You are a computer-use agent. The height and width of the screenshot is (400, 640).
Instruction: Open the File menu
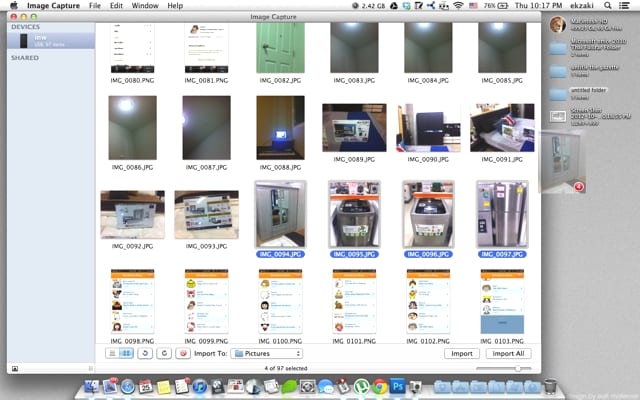coord(95,6)
